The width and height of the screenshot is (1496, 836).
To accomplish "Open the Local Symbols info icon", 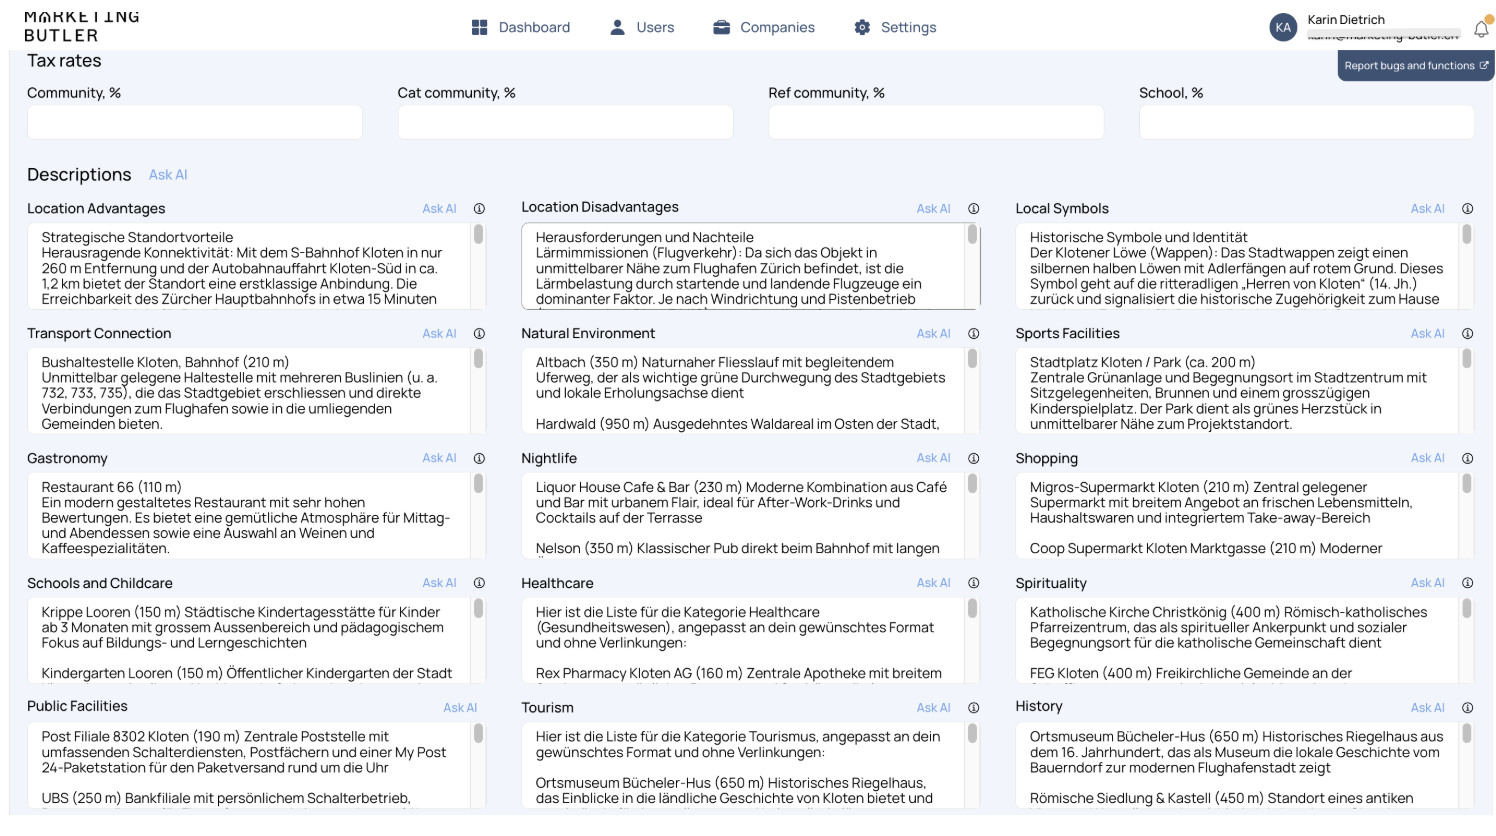I will (1467, 209).
